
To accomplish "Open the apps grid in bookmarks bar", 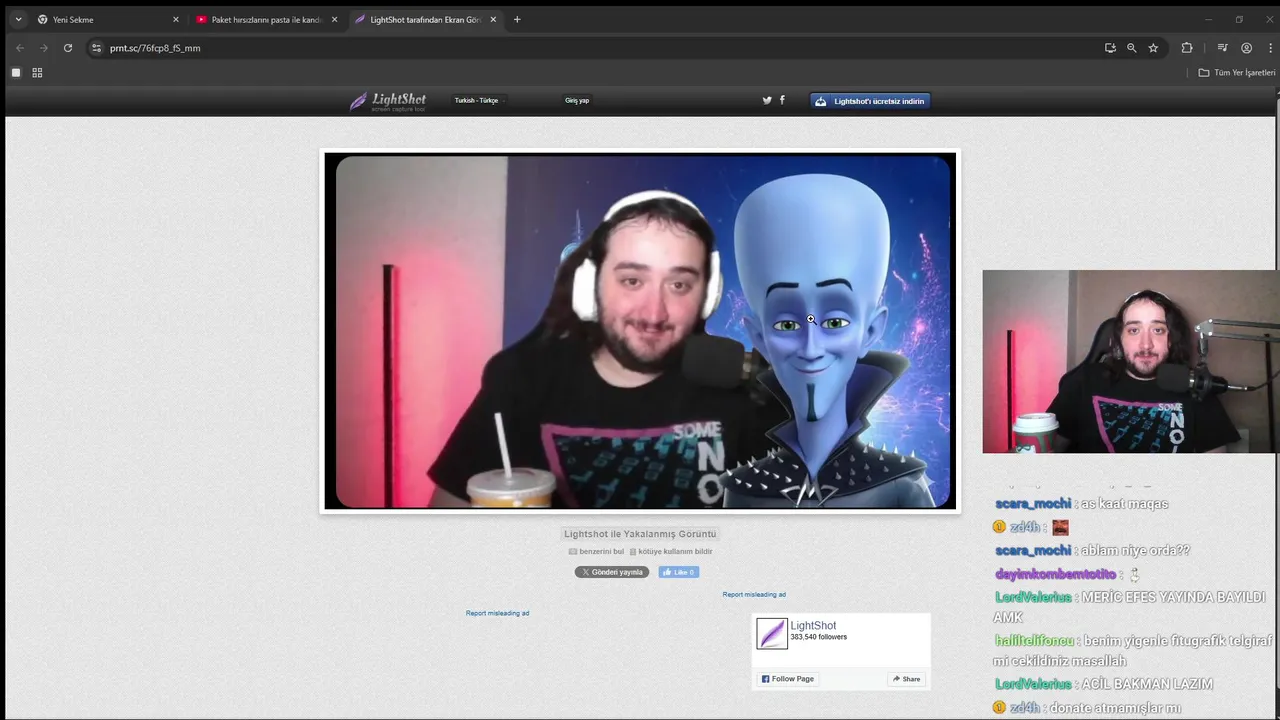I will coord(37,73).
